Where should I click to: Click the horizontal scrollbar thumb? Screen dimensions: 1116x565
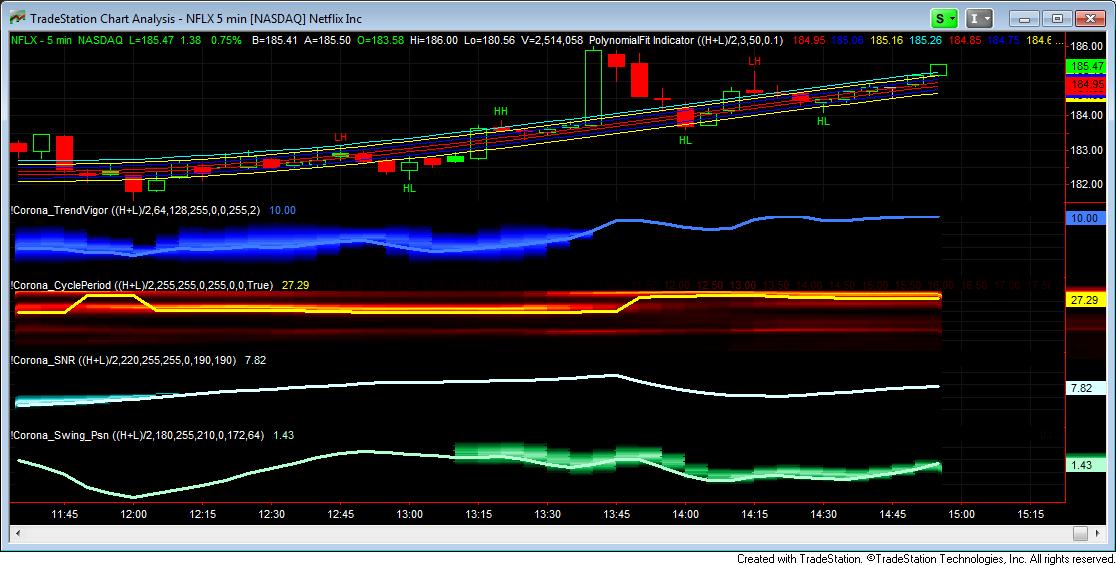(x=1080, y=533)
